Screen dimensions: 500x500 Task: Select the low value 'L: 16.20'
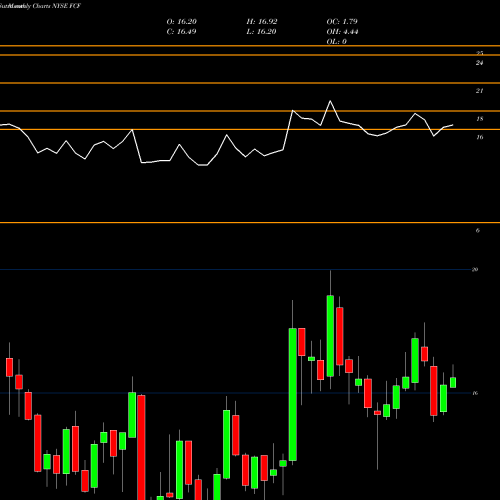pyautogui.click(x=262, y=32)
